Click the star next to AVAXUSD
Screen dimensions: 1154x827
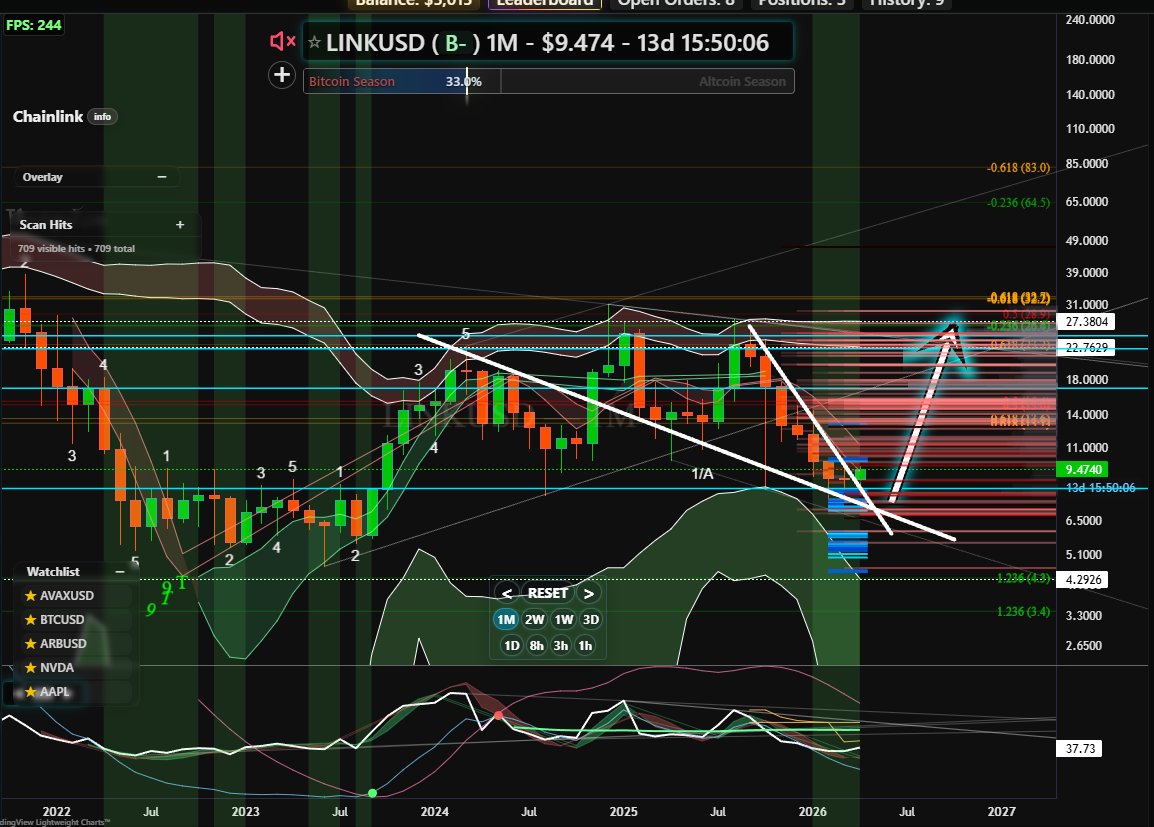coord(31,596)
